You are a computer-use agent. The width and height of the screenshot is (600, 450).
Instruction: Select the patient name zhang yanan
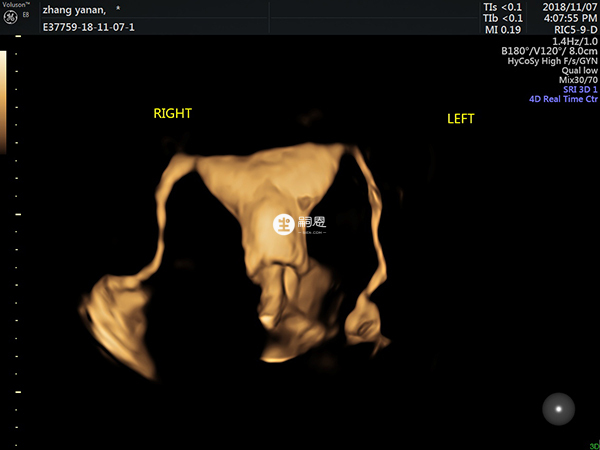point(77,9)
